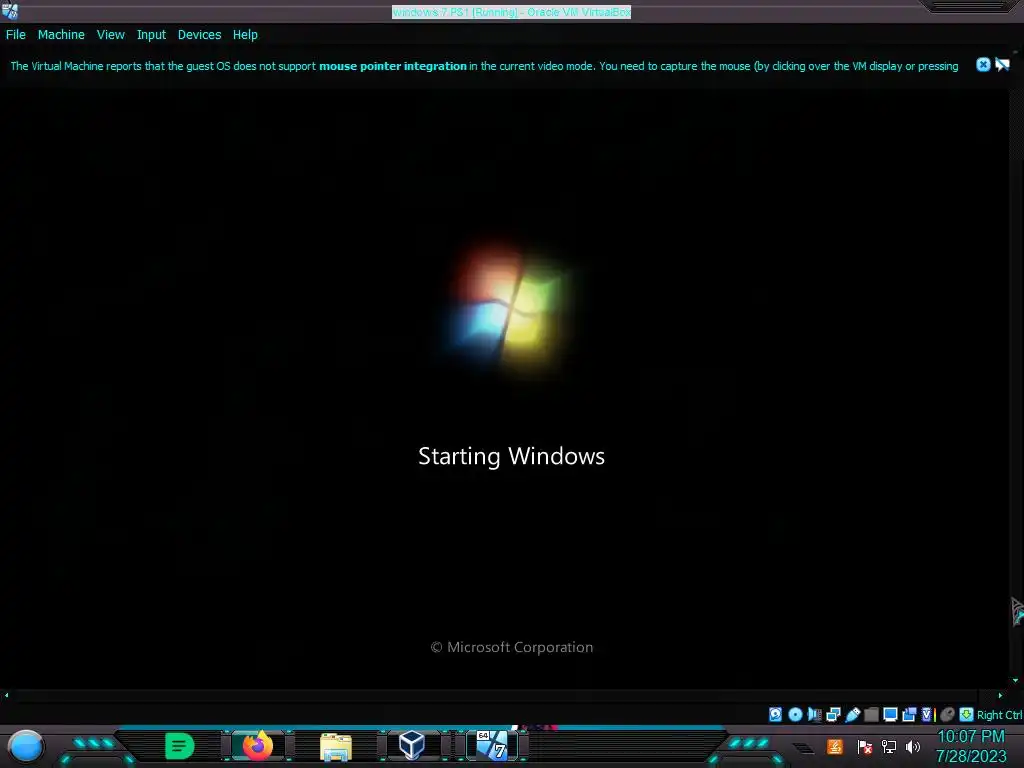Select the Windows 7 VM taskbar button
This screenshot has width=1024, height=768.
(492, 745)
